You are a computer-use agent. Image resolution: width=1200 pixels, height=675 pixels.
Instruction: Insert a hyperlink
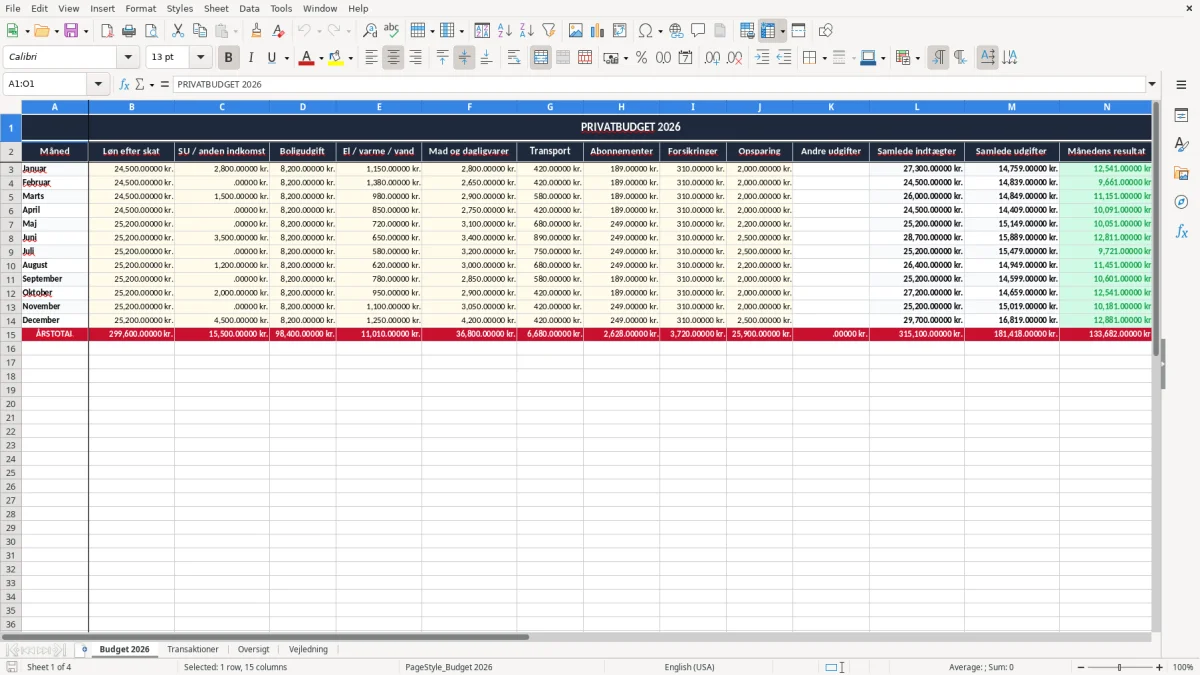pos(676,31)
